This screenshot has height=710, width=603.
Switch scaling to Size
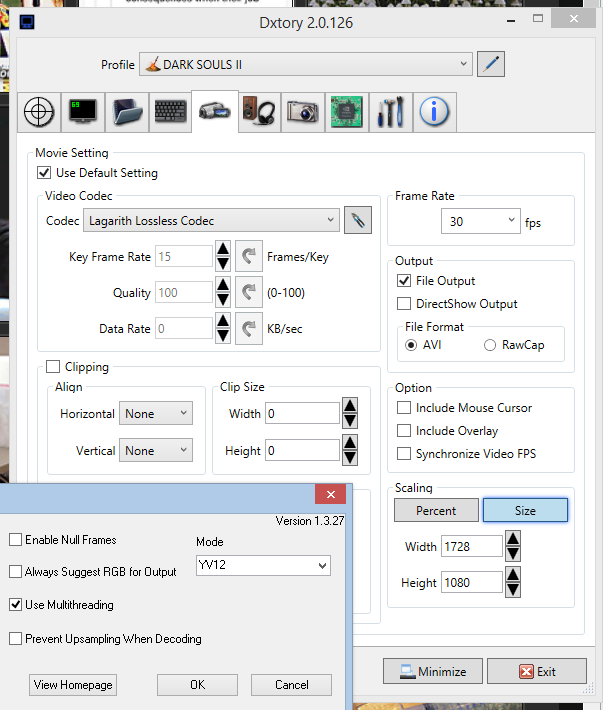click(525, 510)
